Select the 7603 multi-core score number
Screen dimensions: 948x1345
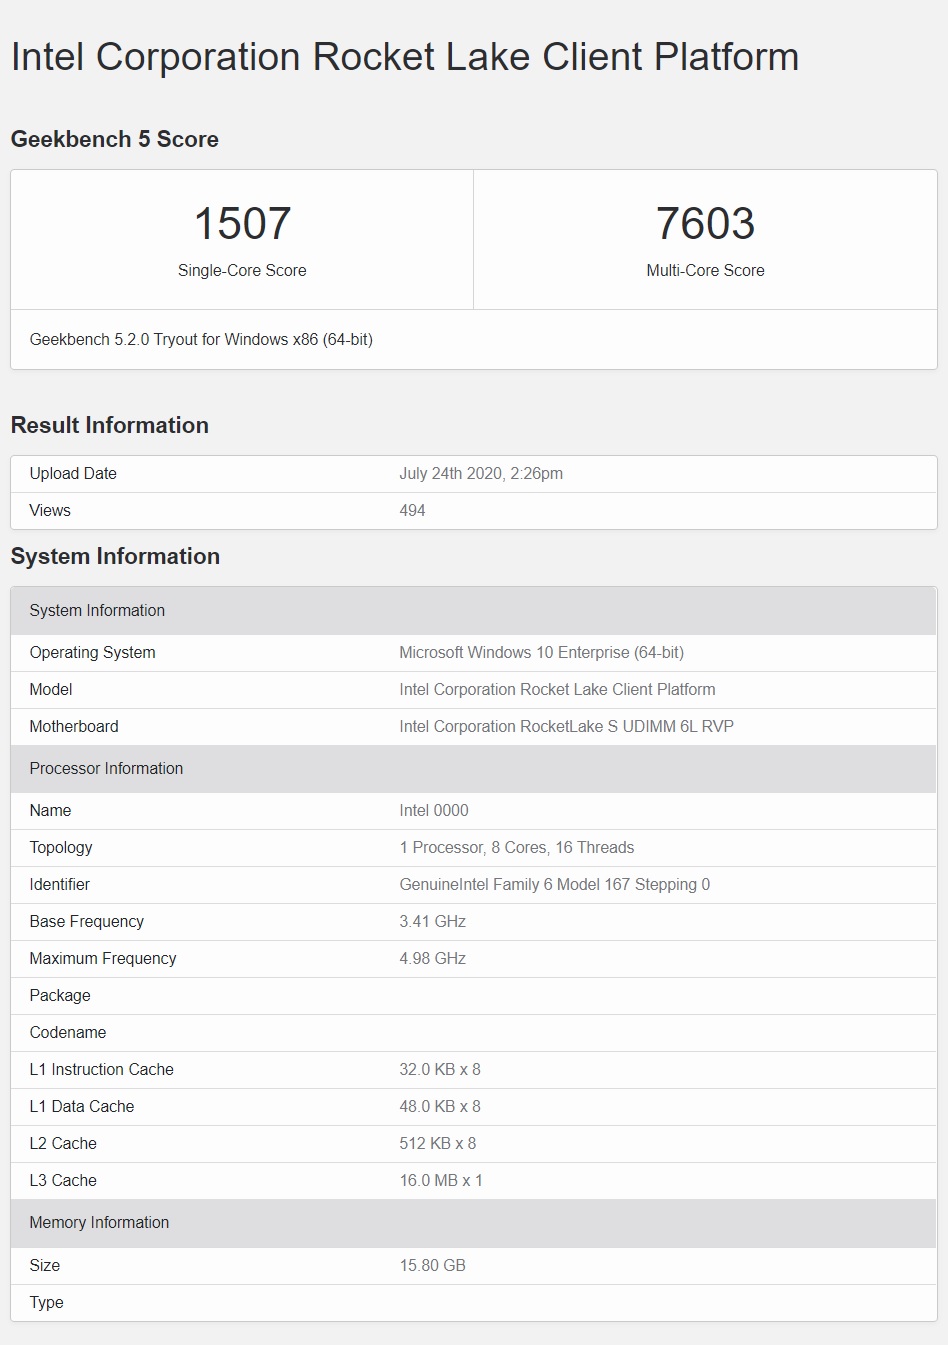[705, 223]
